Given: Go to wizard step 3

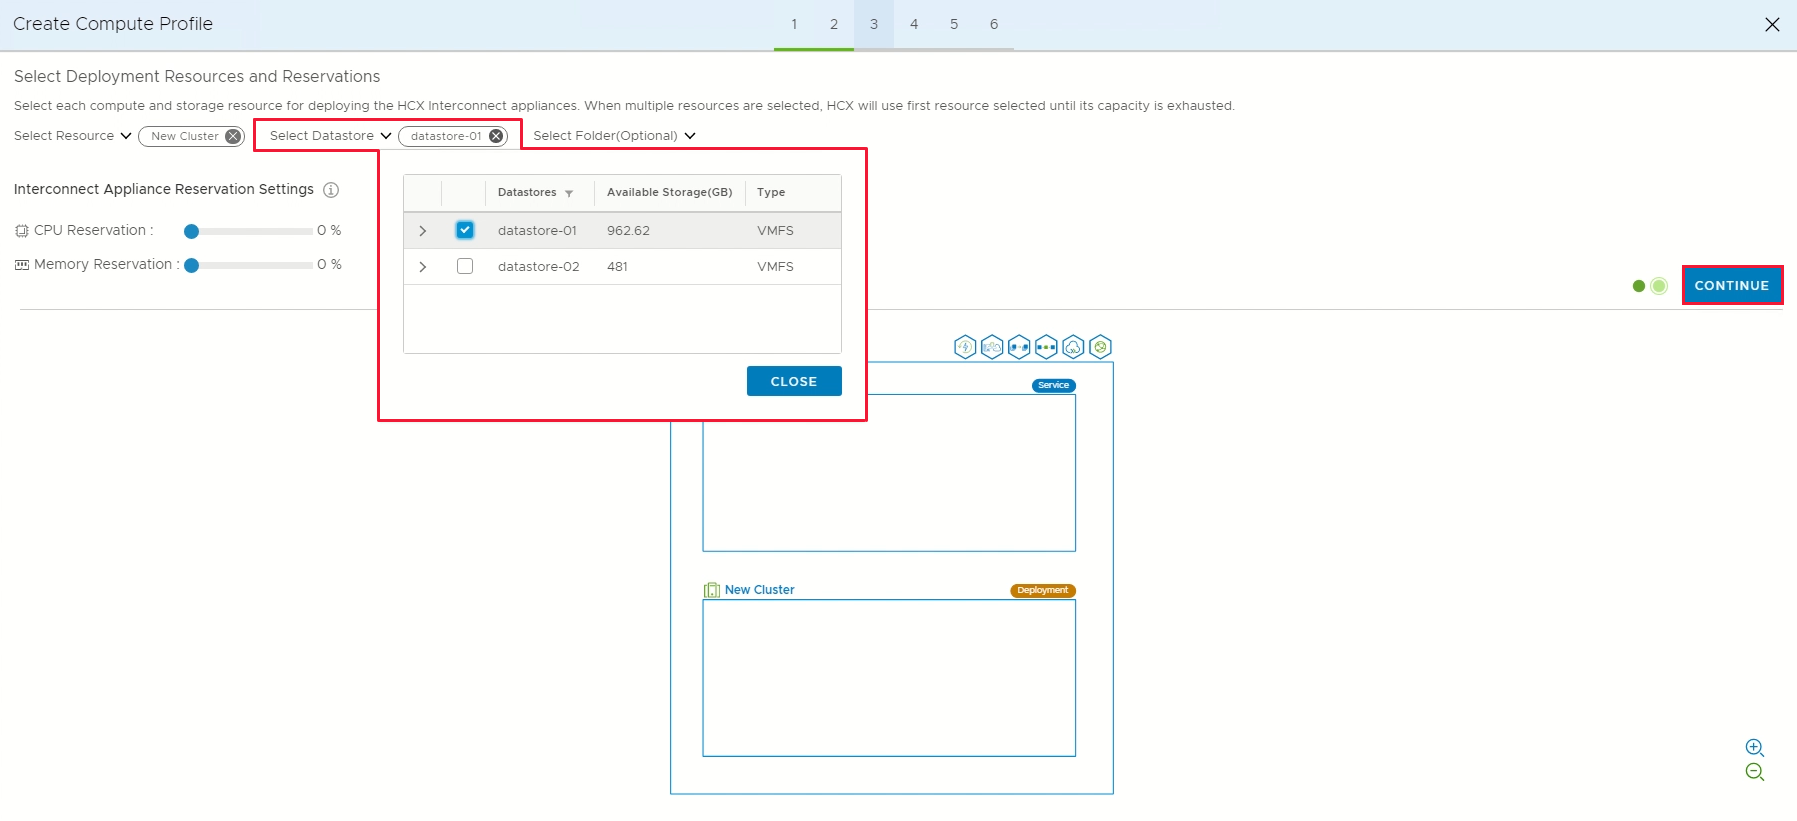Looking at the screenshot, I should tap(874, 24).
